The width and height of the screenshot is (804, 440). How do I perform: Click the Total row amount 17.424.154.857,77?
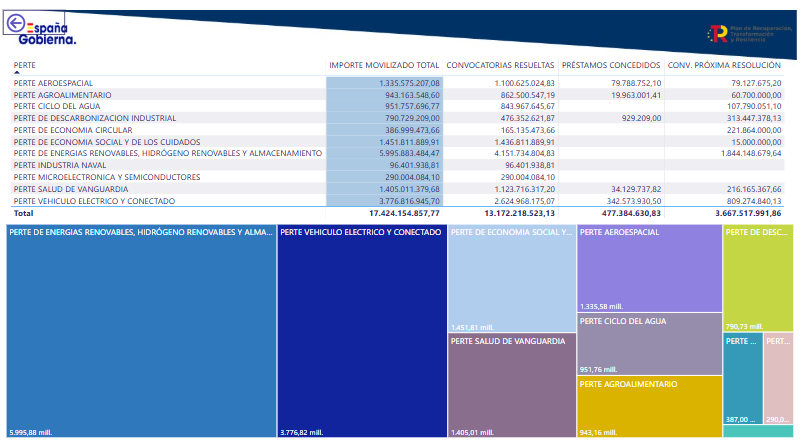click(404, 213)
